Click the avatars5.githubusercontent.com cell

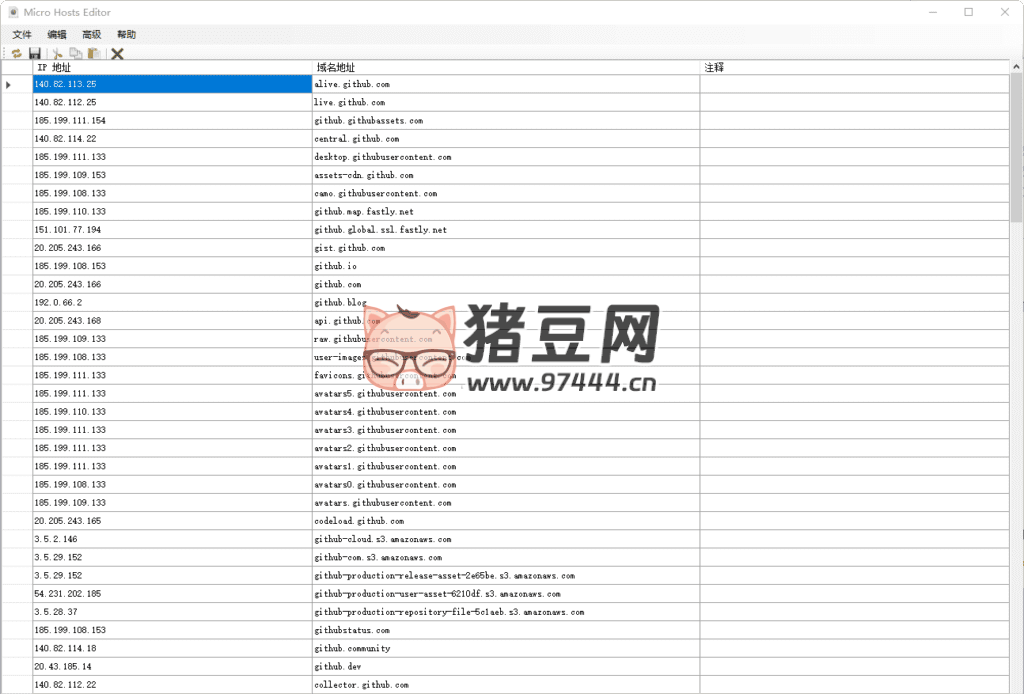pos(505,394)
